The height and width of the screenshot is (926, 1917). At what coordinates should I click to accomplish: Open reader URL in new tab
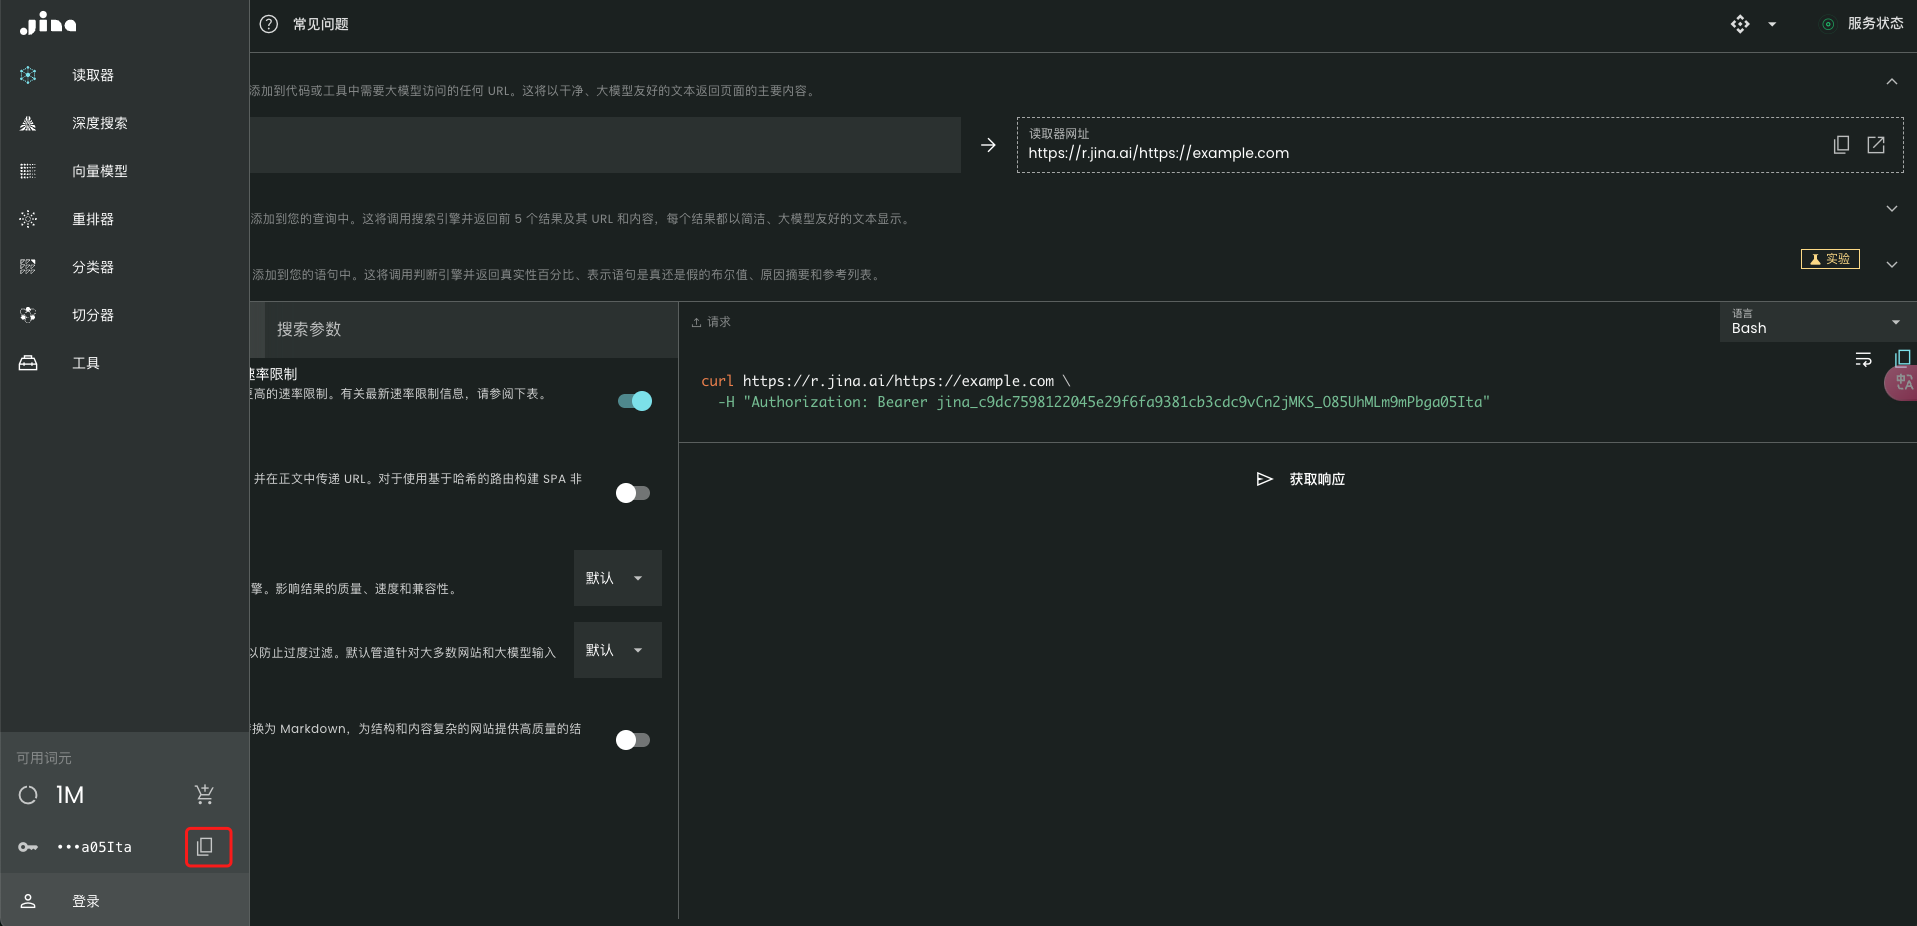1876,145
